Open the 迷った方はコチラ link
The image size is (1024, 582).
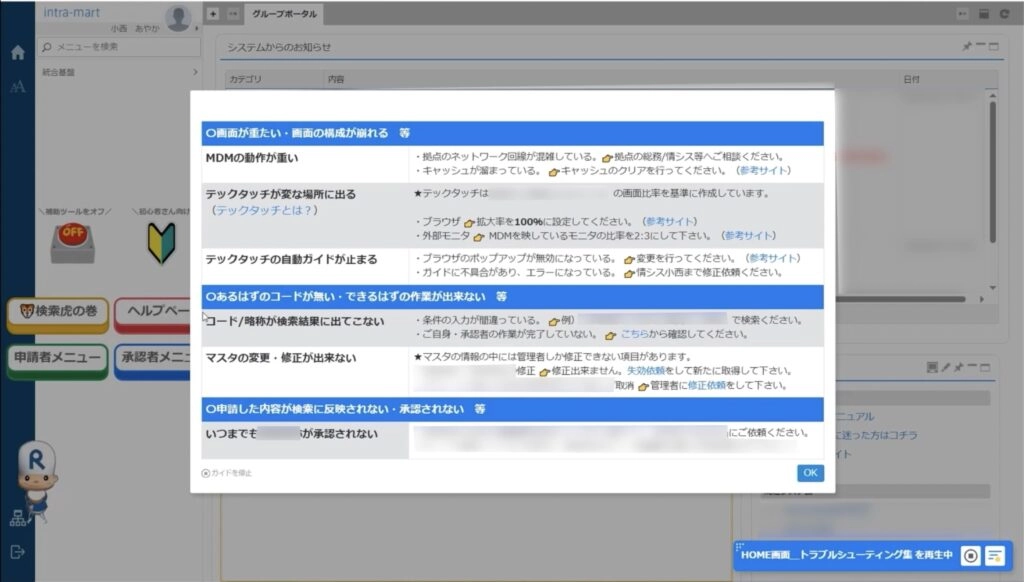[x=877, y=435]
